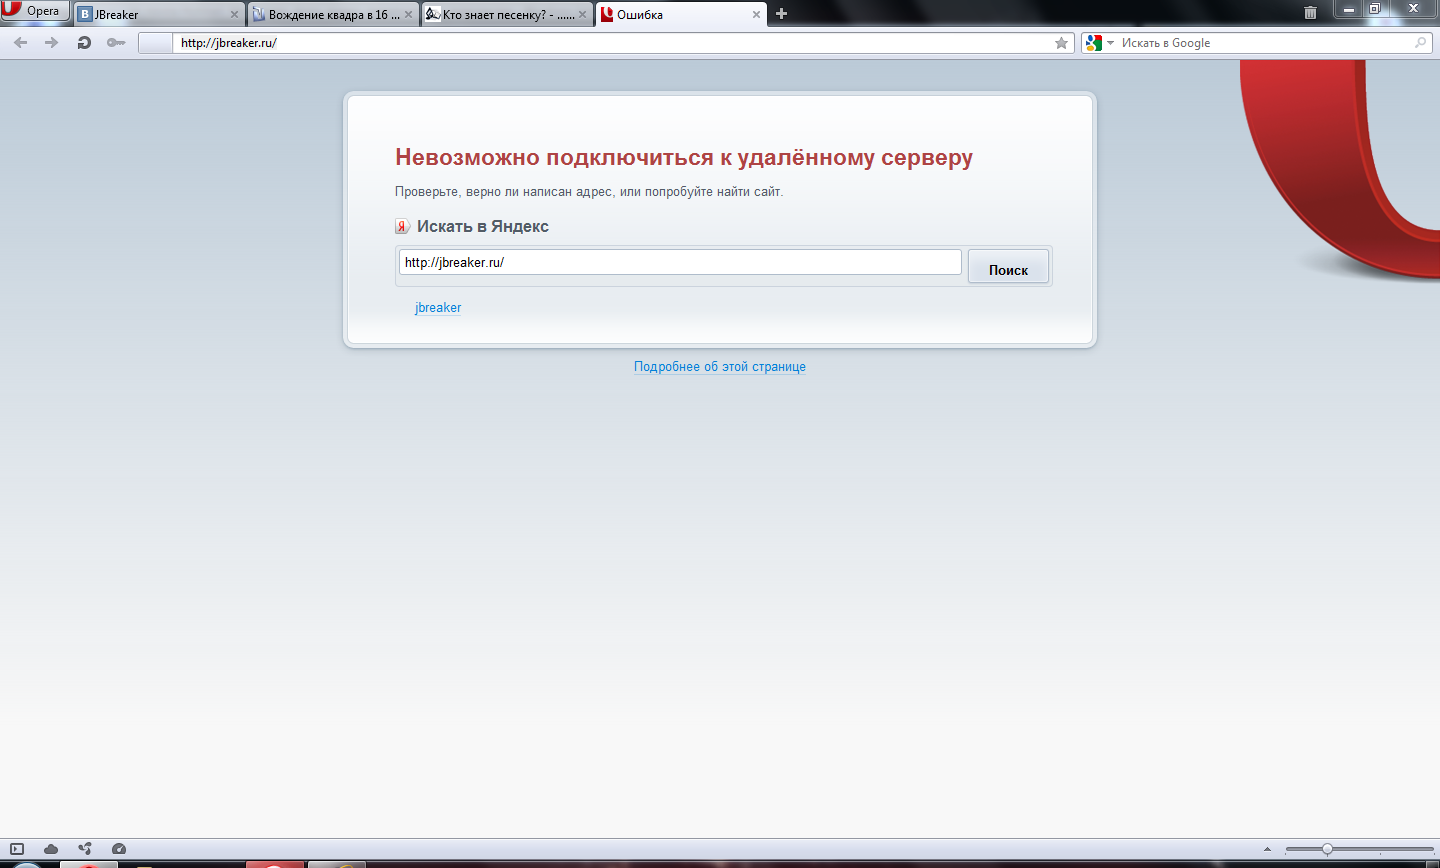
Task: Toggle the side panel from the status bar
Action: [17, 849]
